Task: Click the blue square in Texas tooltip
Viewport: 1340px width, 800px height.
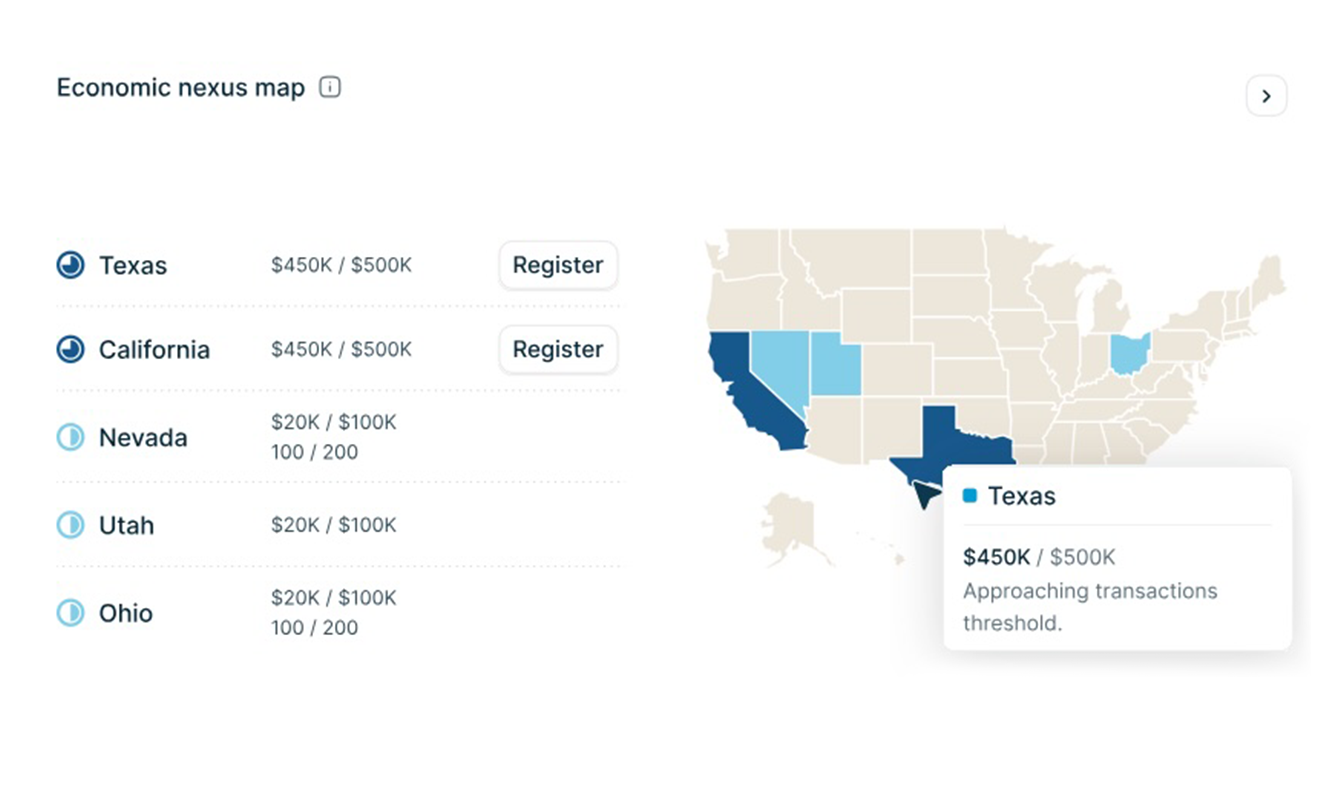Action: tap(969, 495)
